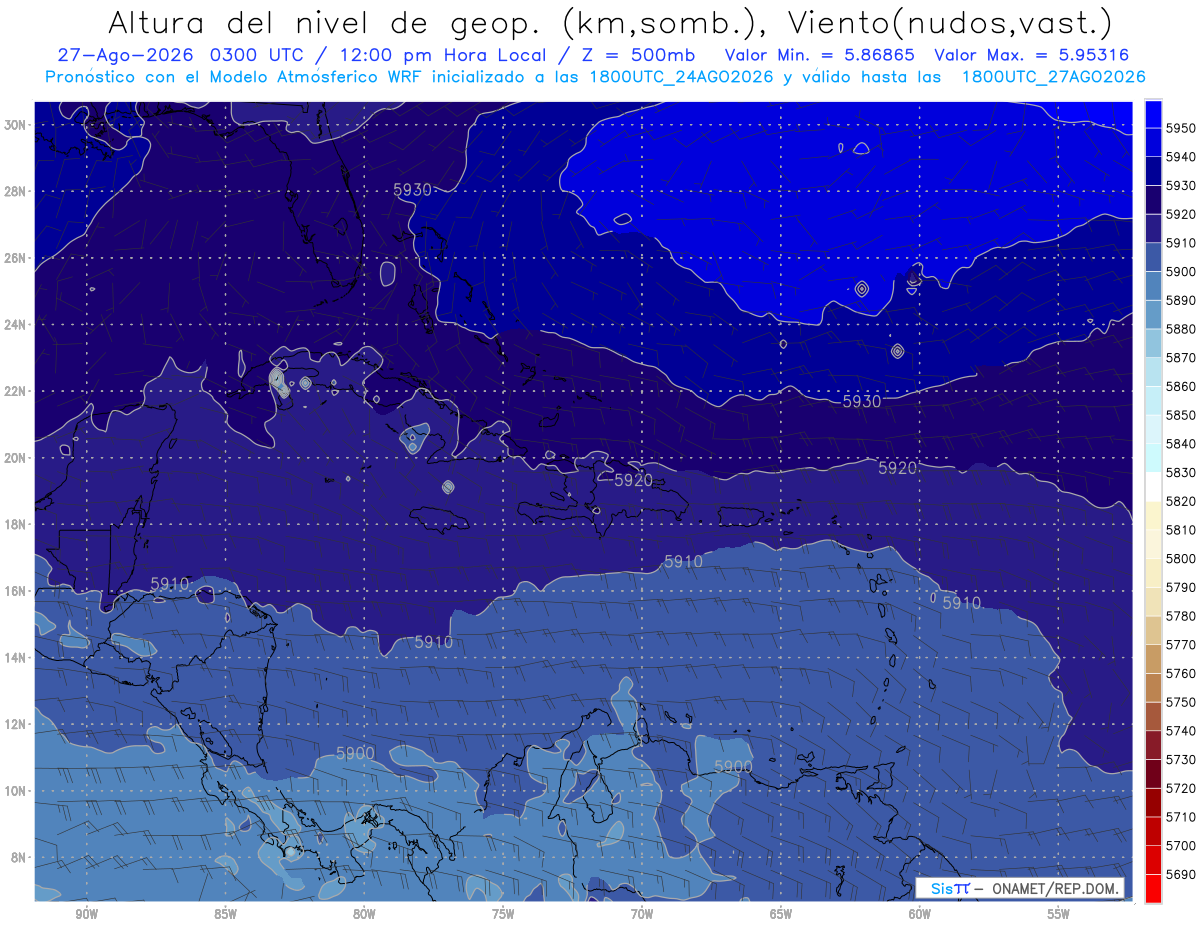1200x927 pixels.
Task: Click the chart title 'Altura del nivel de geop.'
Action: pyautogui.click(x=324, y=23)
